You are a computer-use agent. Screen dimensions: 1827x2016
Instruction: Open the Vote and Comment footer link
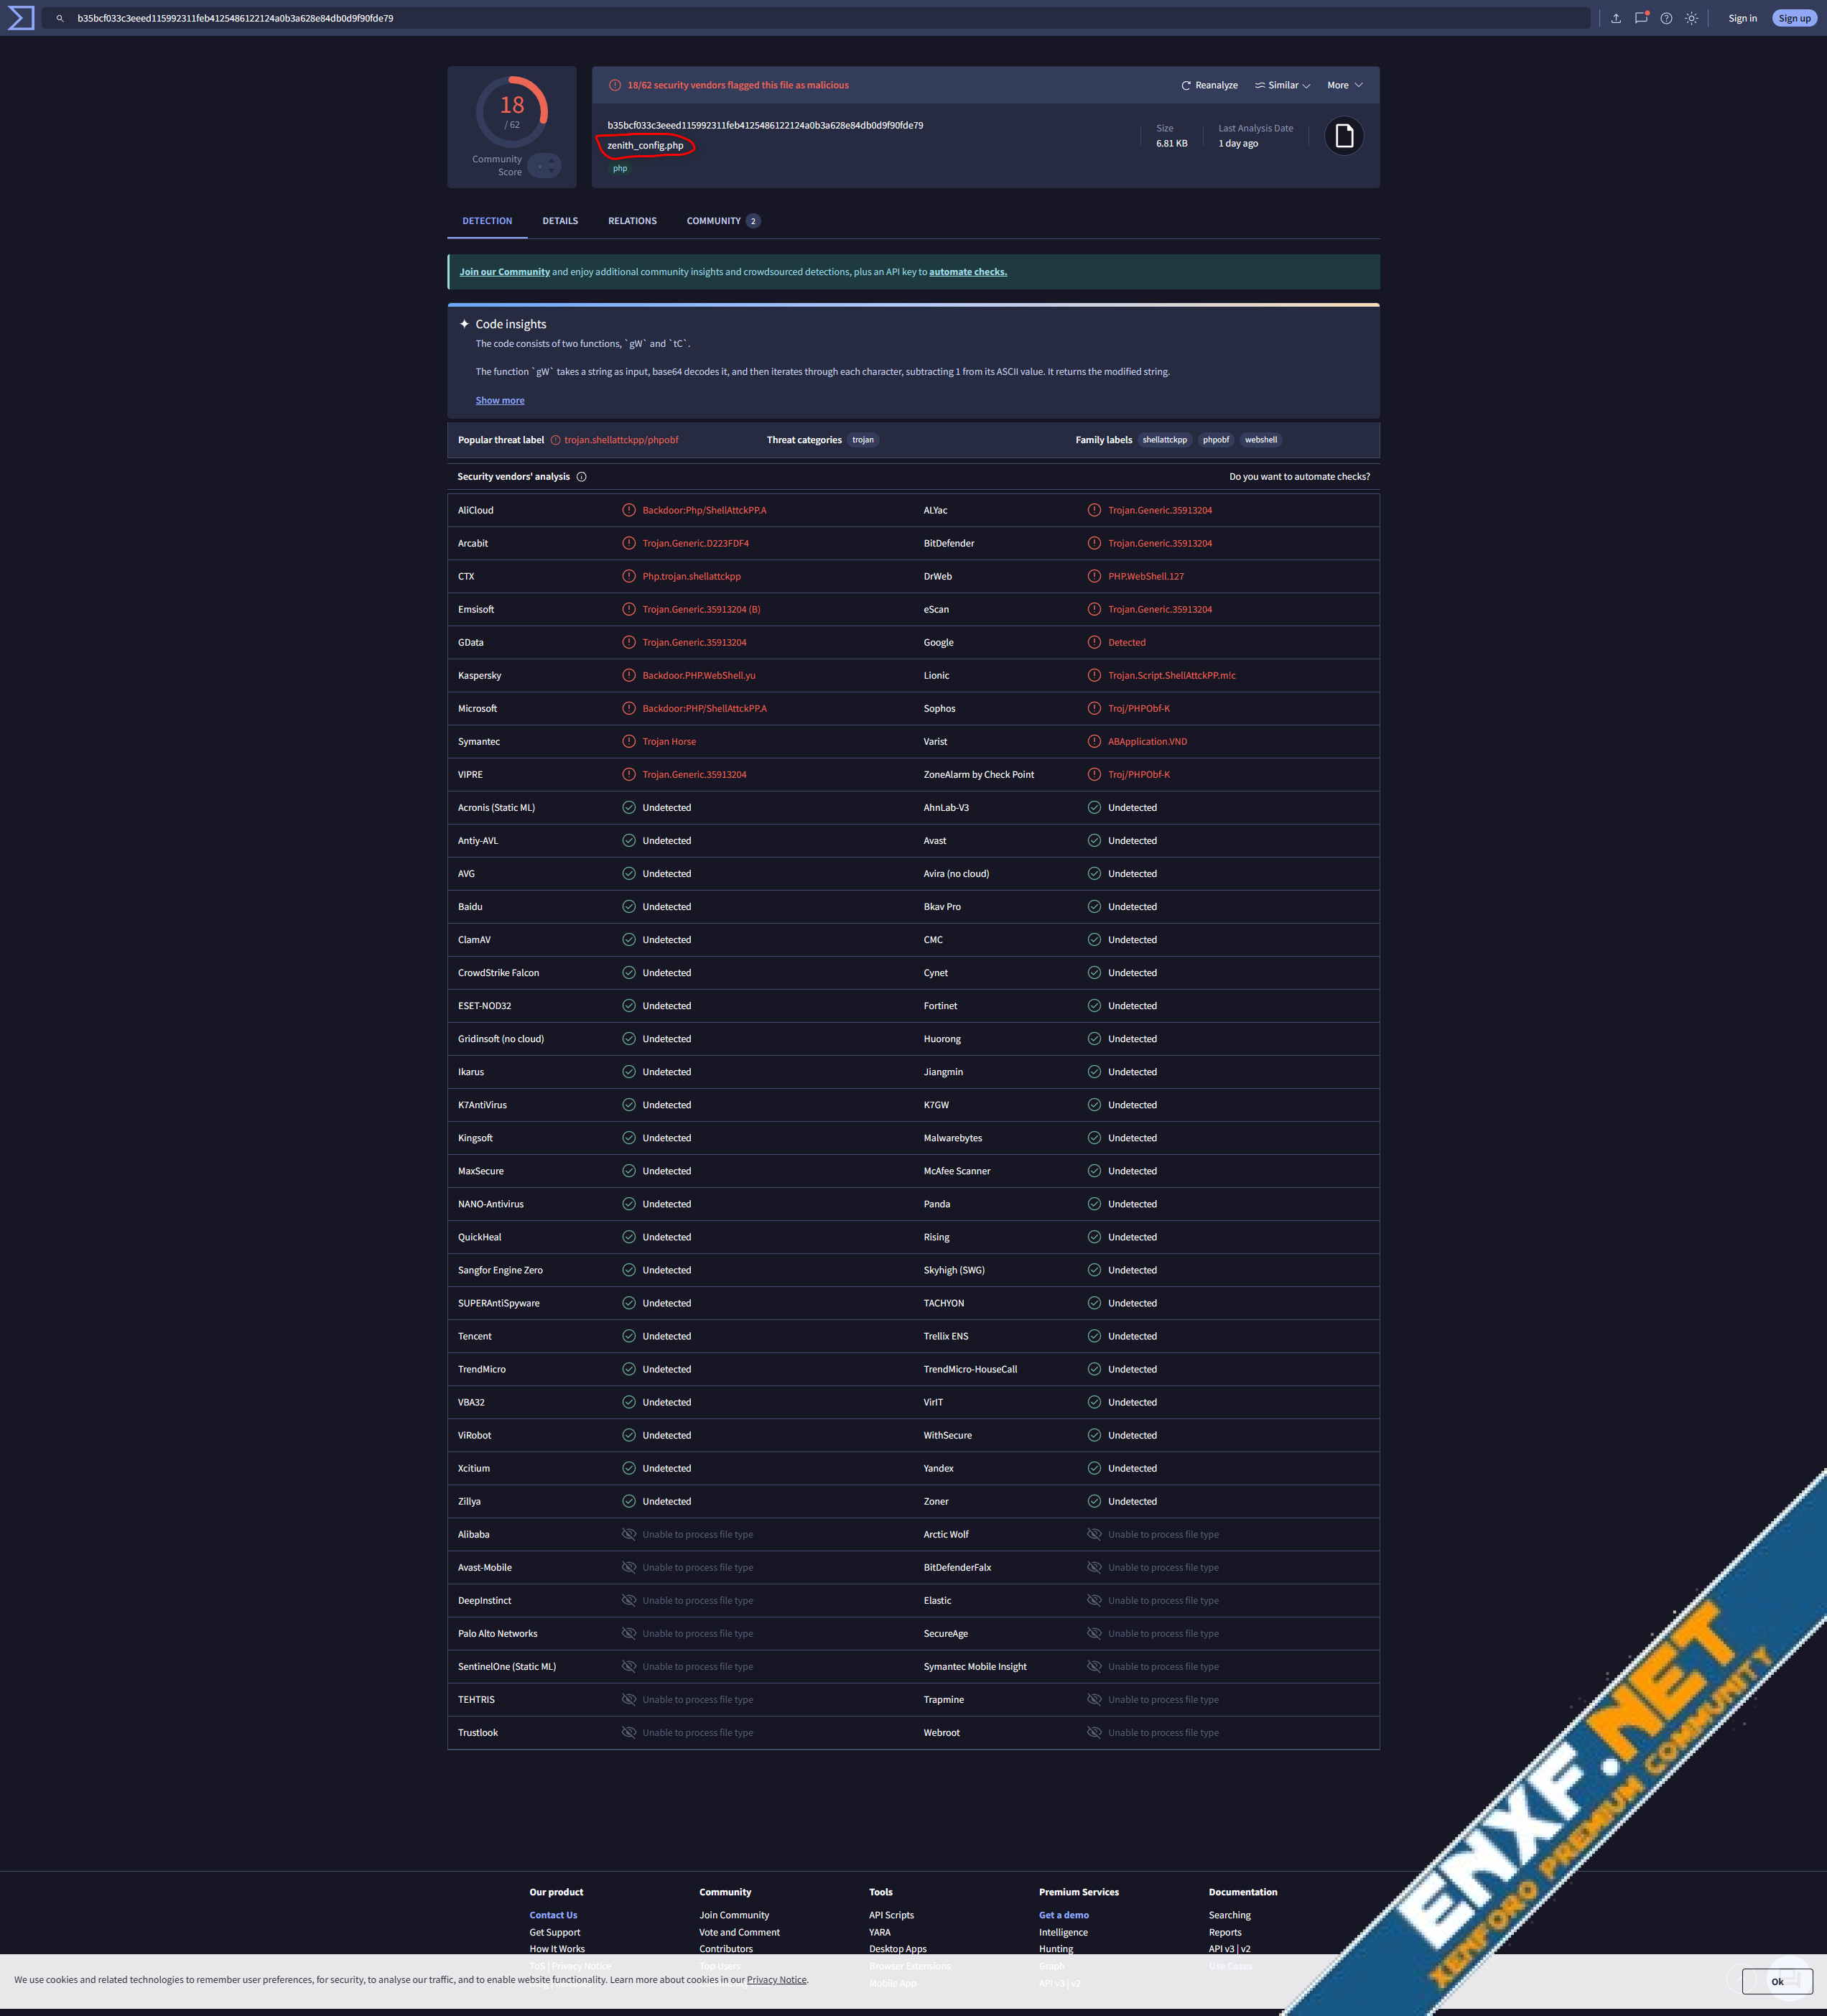point(739,1932)
